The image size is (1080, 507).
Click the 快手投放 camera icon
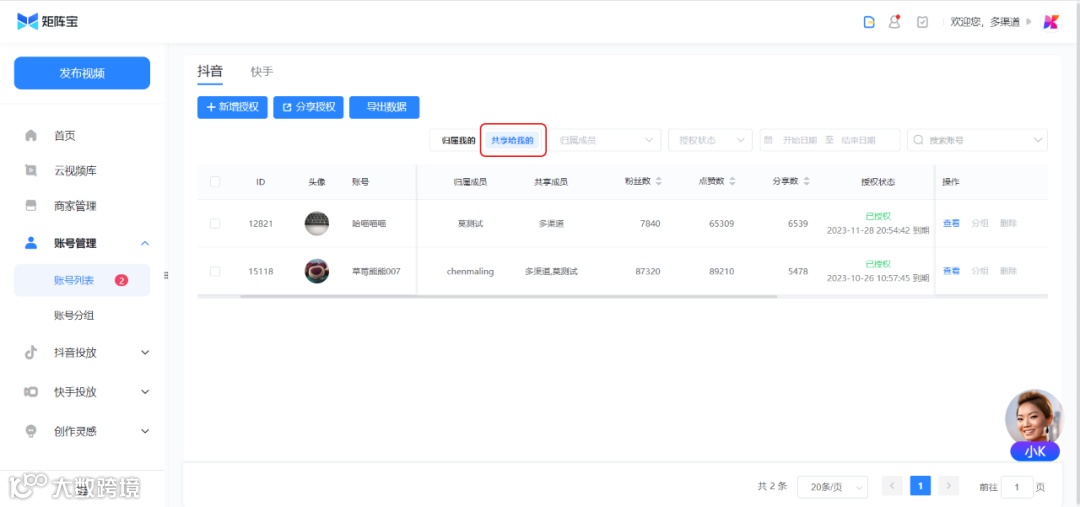(31, 391)
